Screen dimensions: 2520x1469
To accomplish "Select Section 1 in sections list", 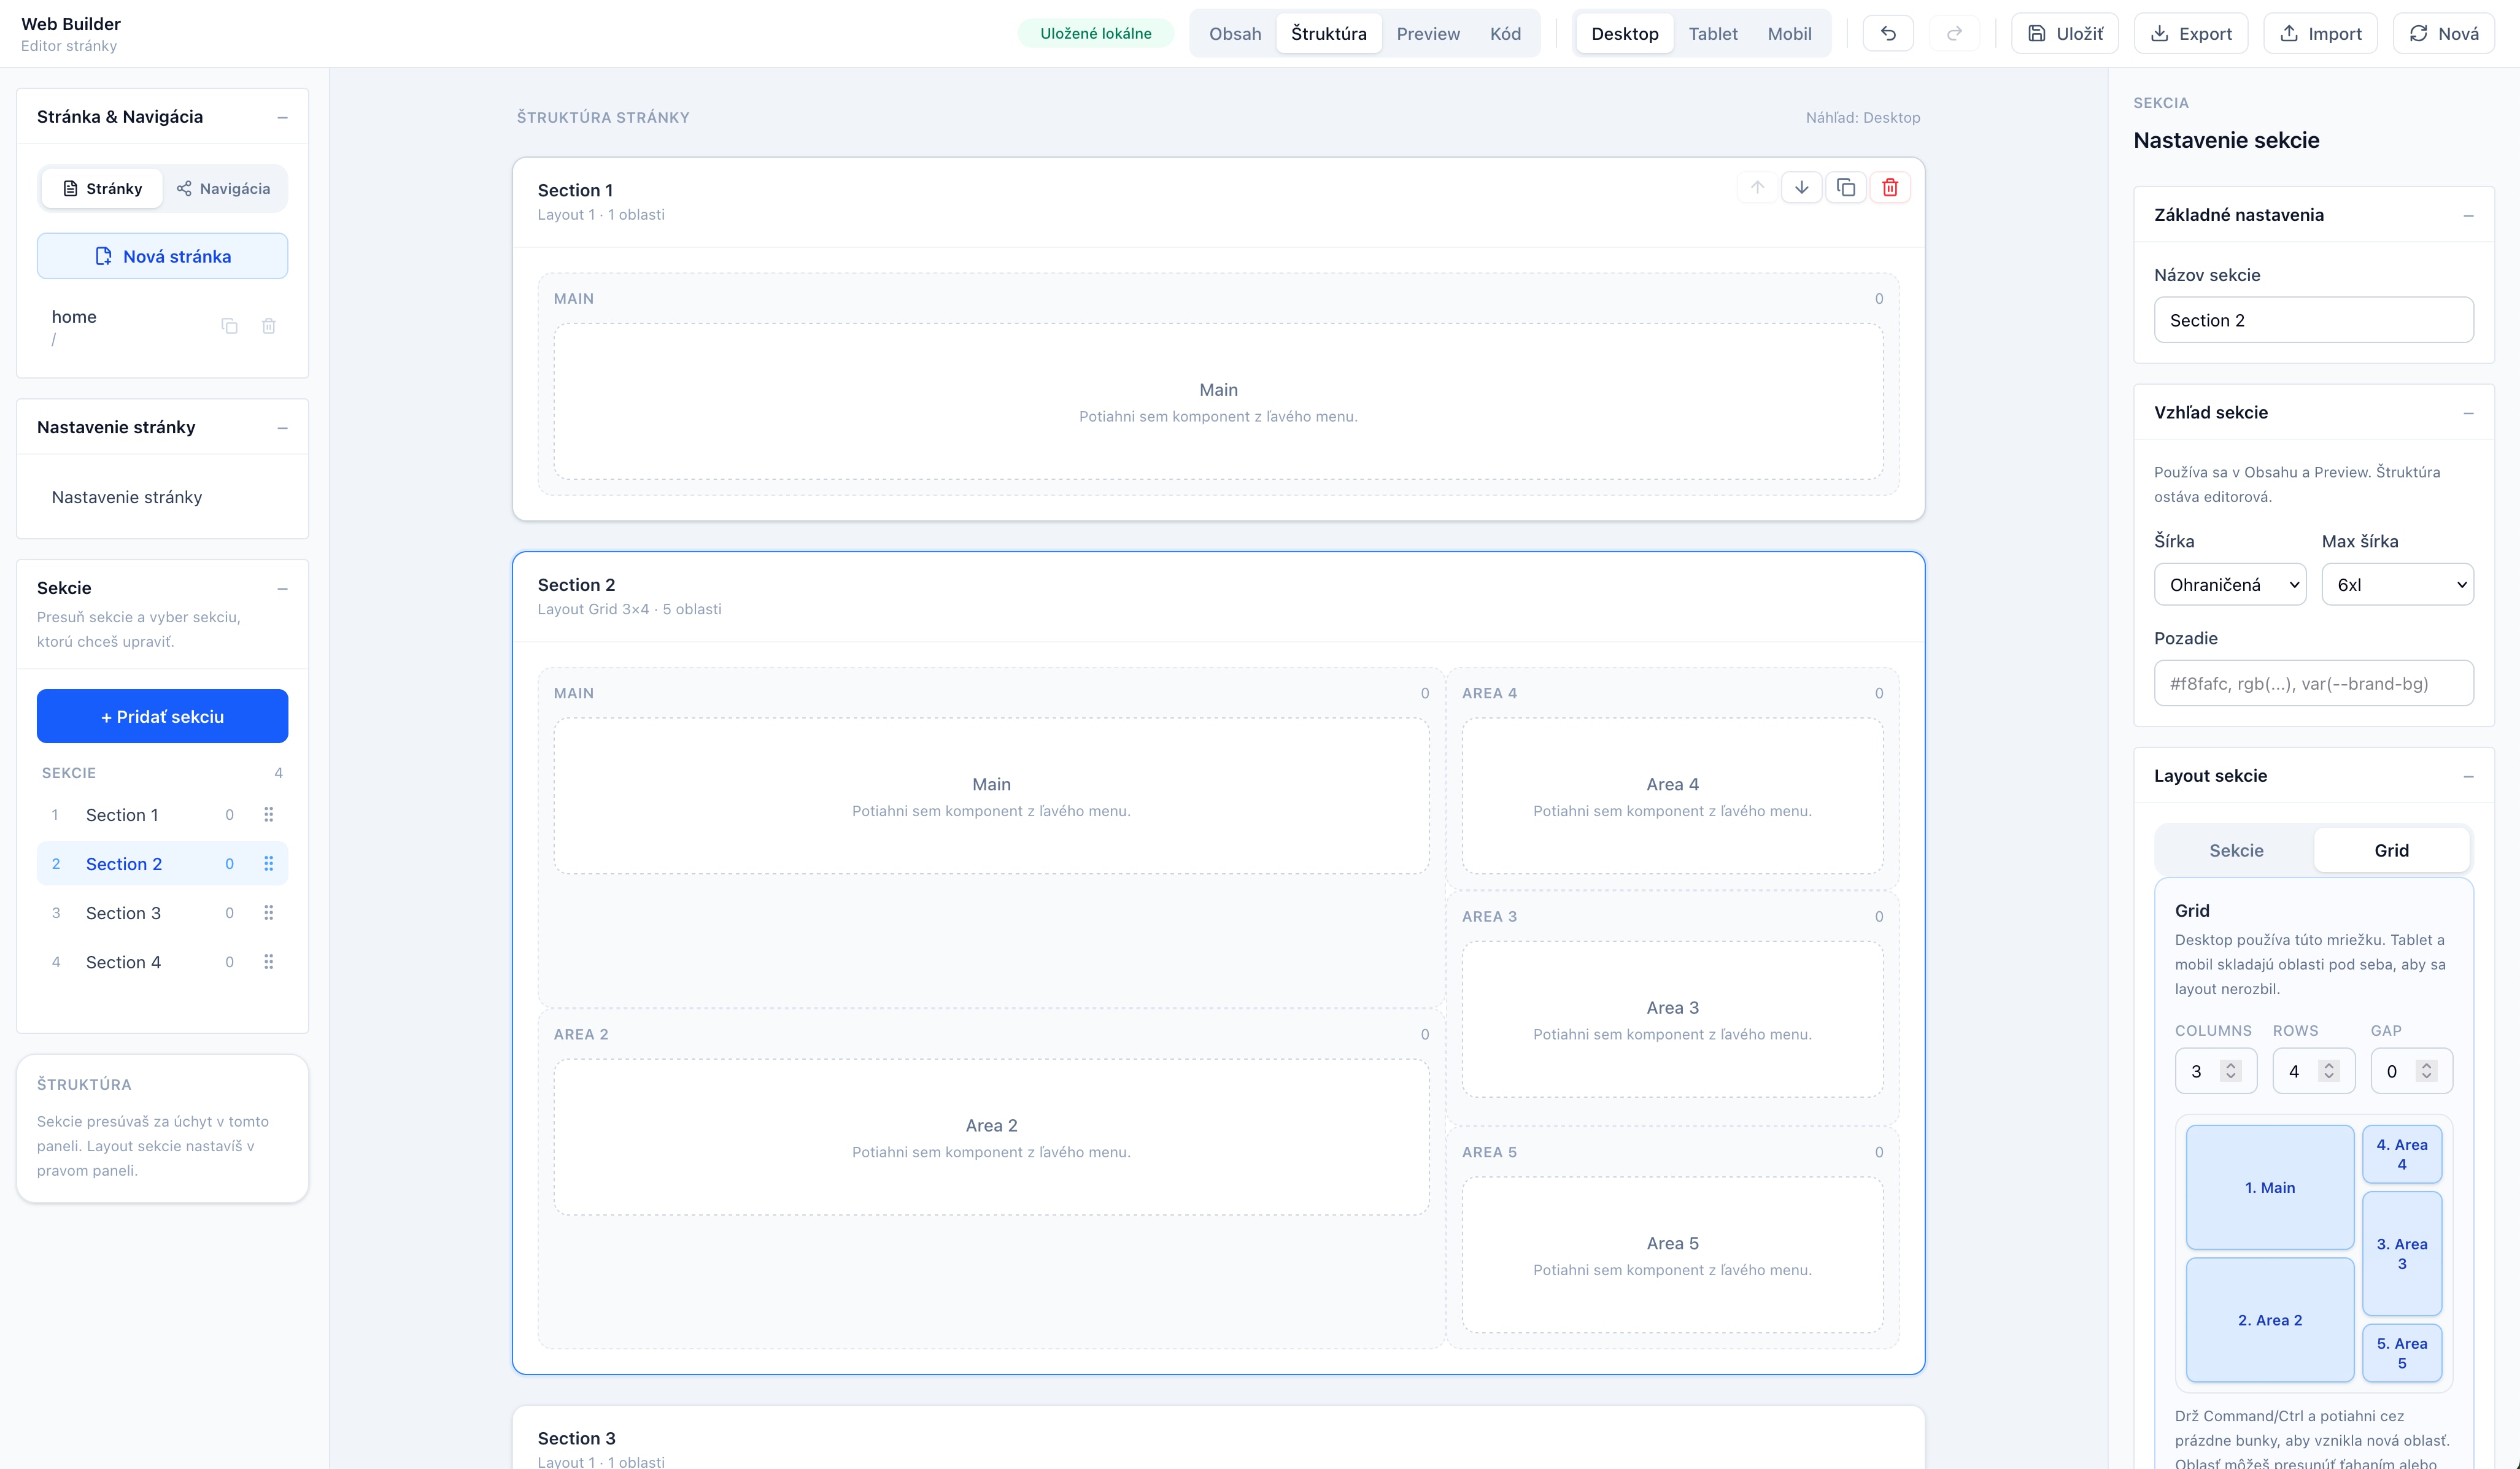I will pyautogui.click(x=162, y=814).
